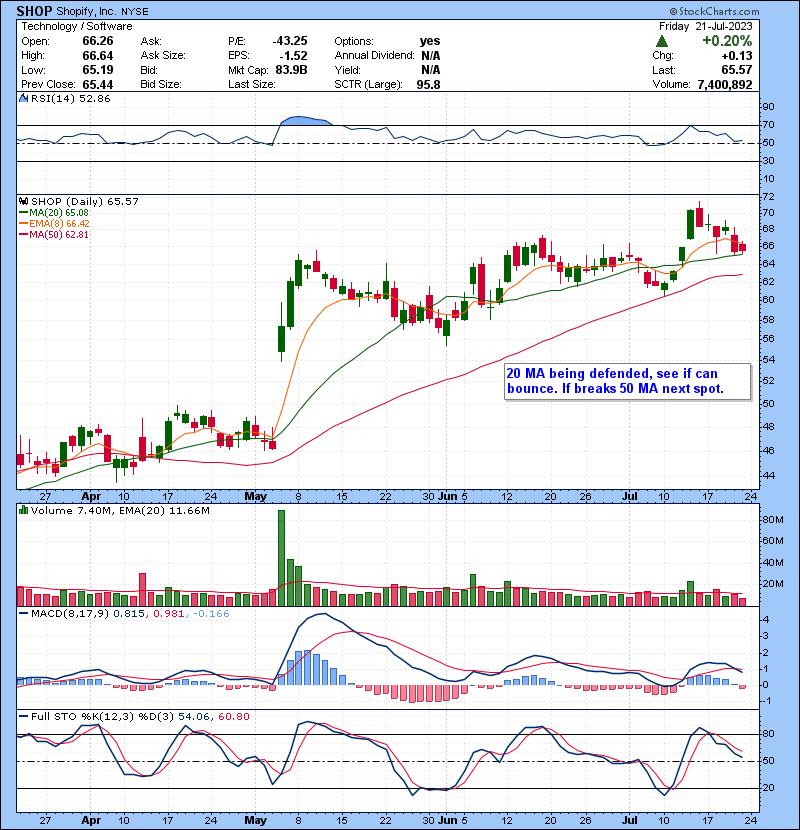The height and width of the screenshot is (830, 800).
Task: Click the green up-triangle price change icon
Action: tap(661, 41)
